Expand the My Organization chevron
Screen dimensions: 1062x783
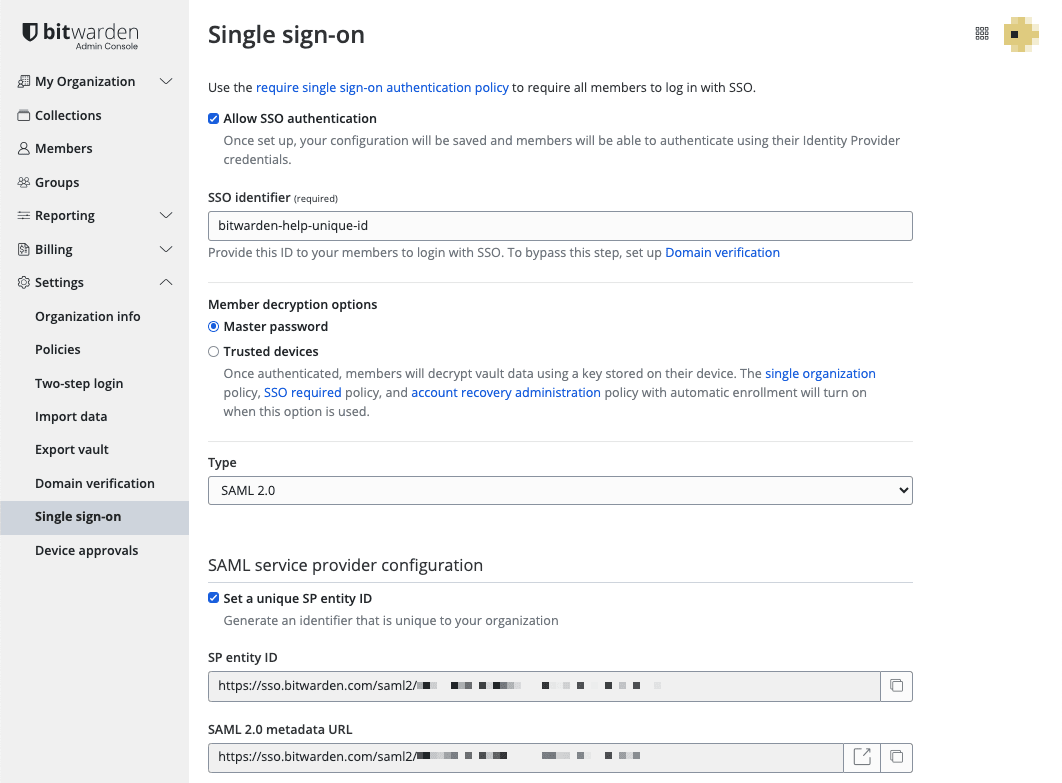pos(166,81)
